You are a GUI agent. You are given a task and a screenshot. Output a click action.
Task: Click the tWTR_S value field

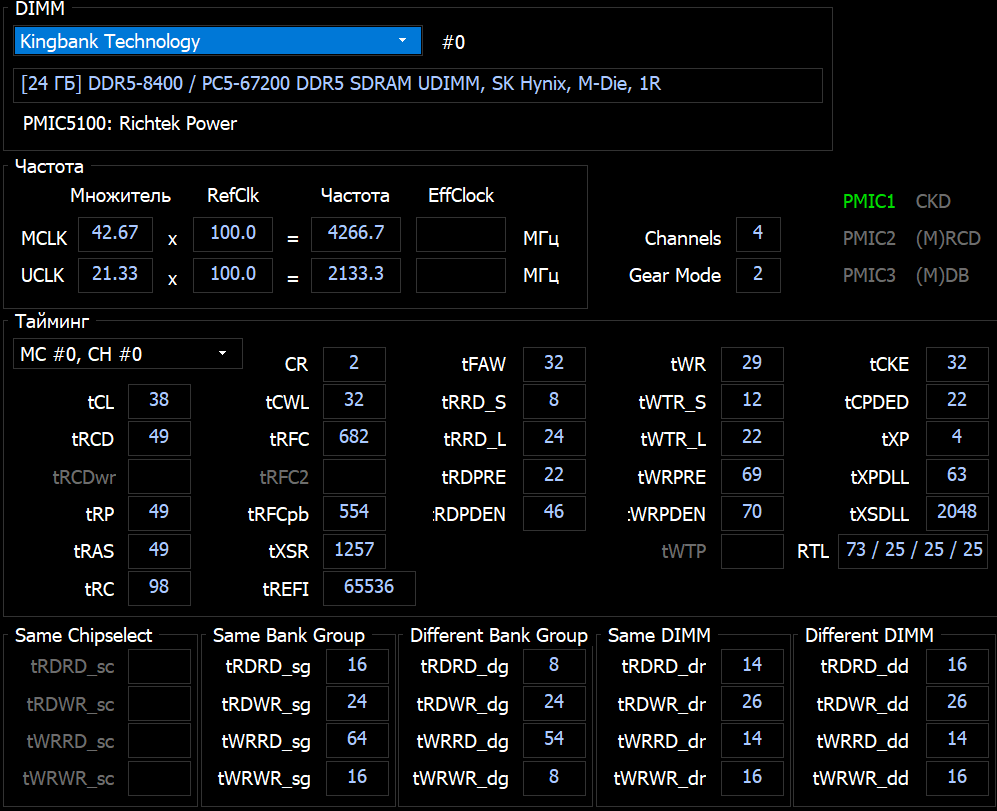pos(752,401)
